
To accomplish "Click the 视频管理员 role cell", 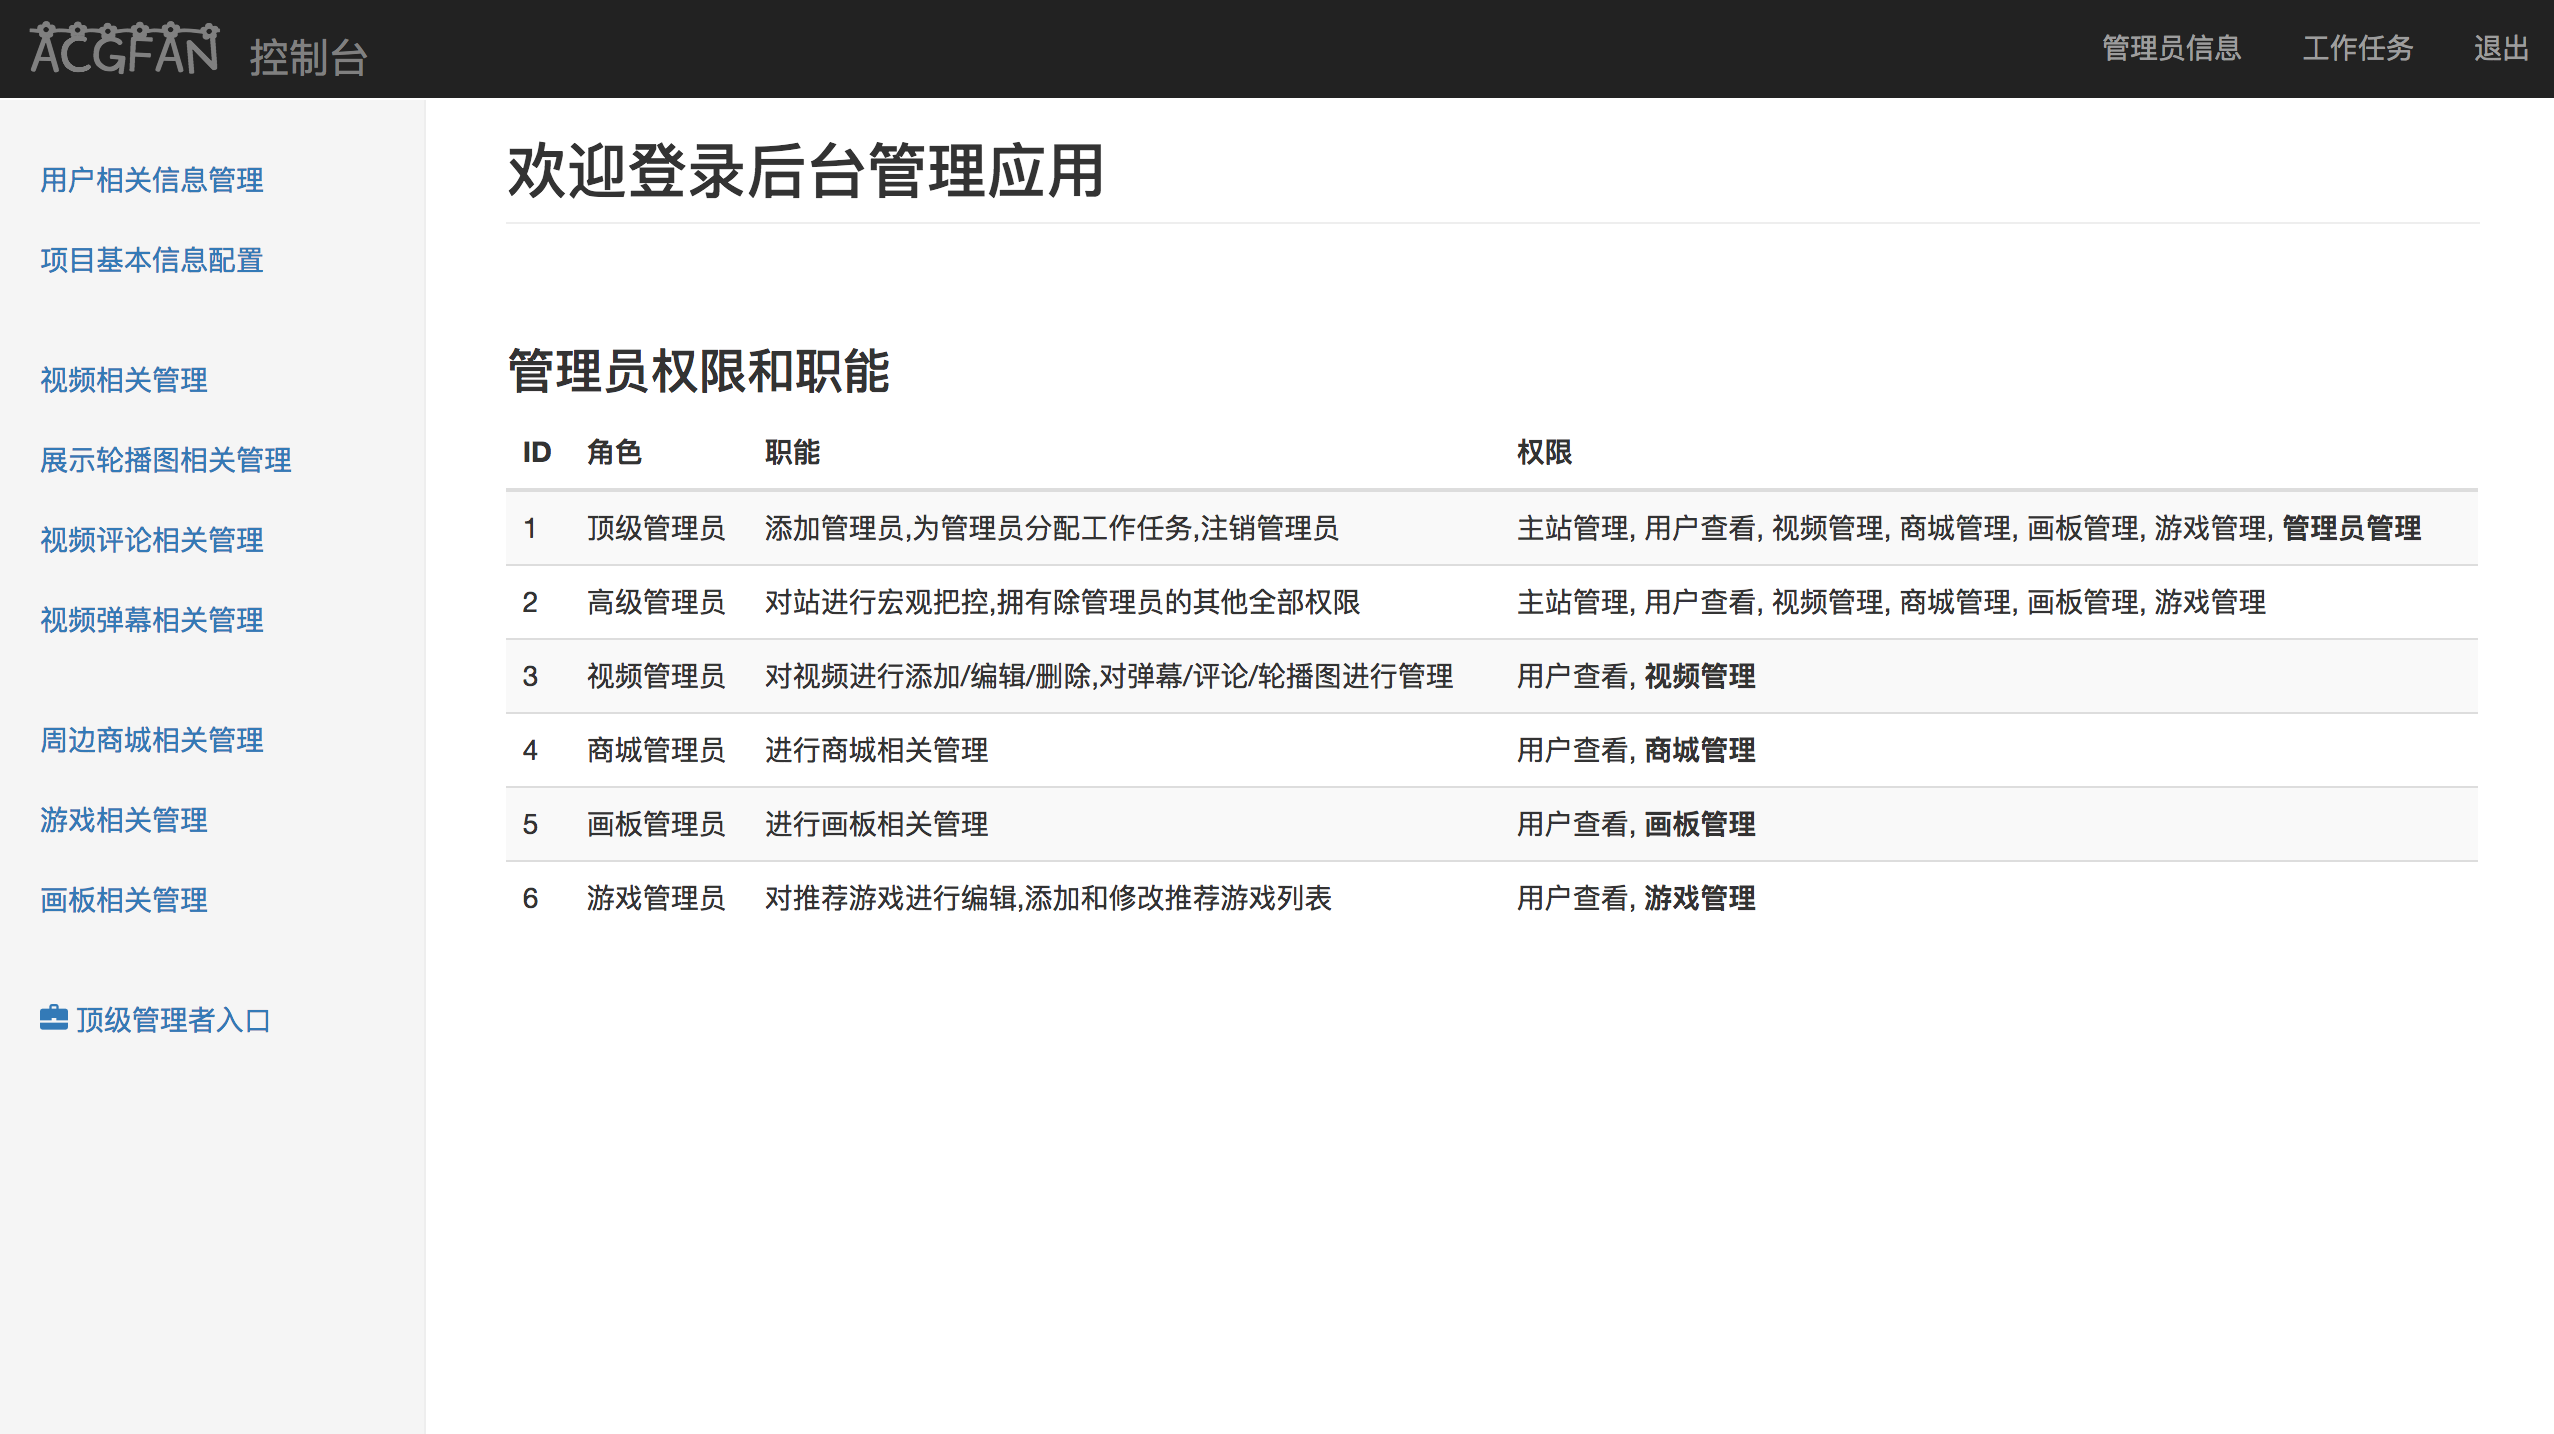I will [x=655, y=676].
